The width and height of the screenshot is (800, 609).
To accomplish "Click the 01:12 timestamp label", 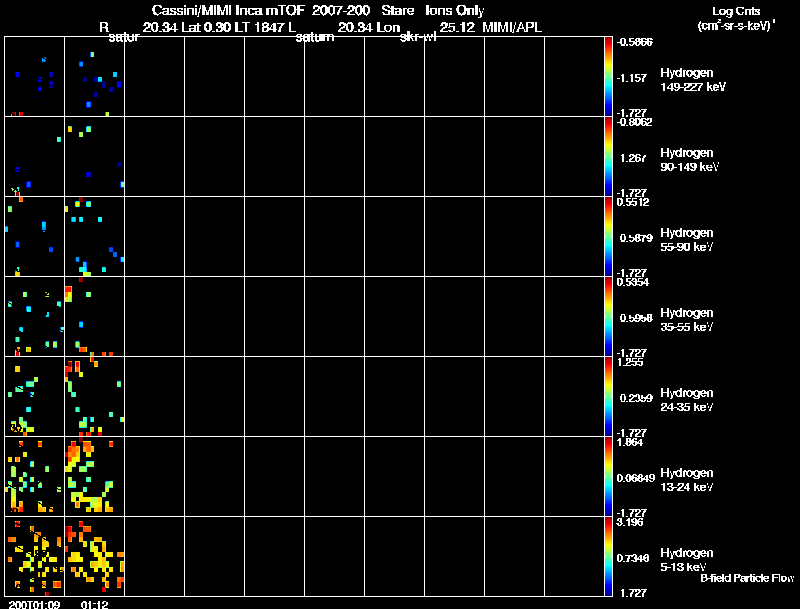I will click(94, 604).
